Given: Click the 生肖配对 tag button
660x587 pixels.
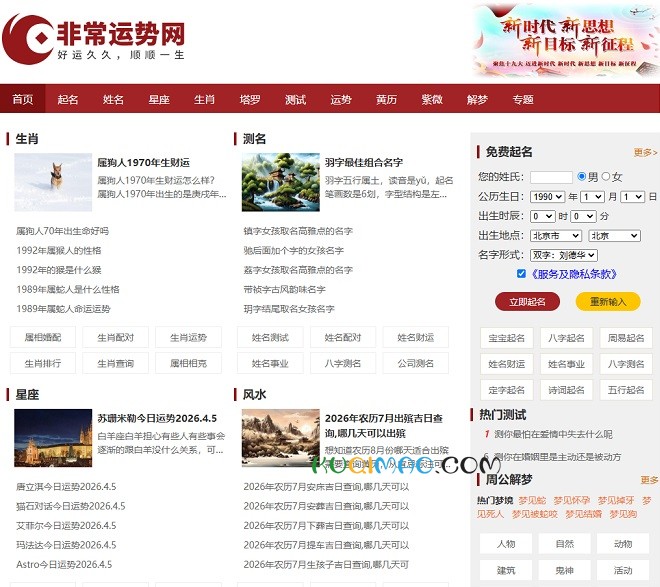Looking at the screenshot, I should point(116,337).
